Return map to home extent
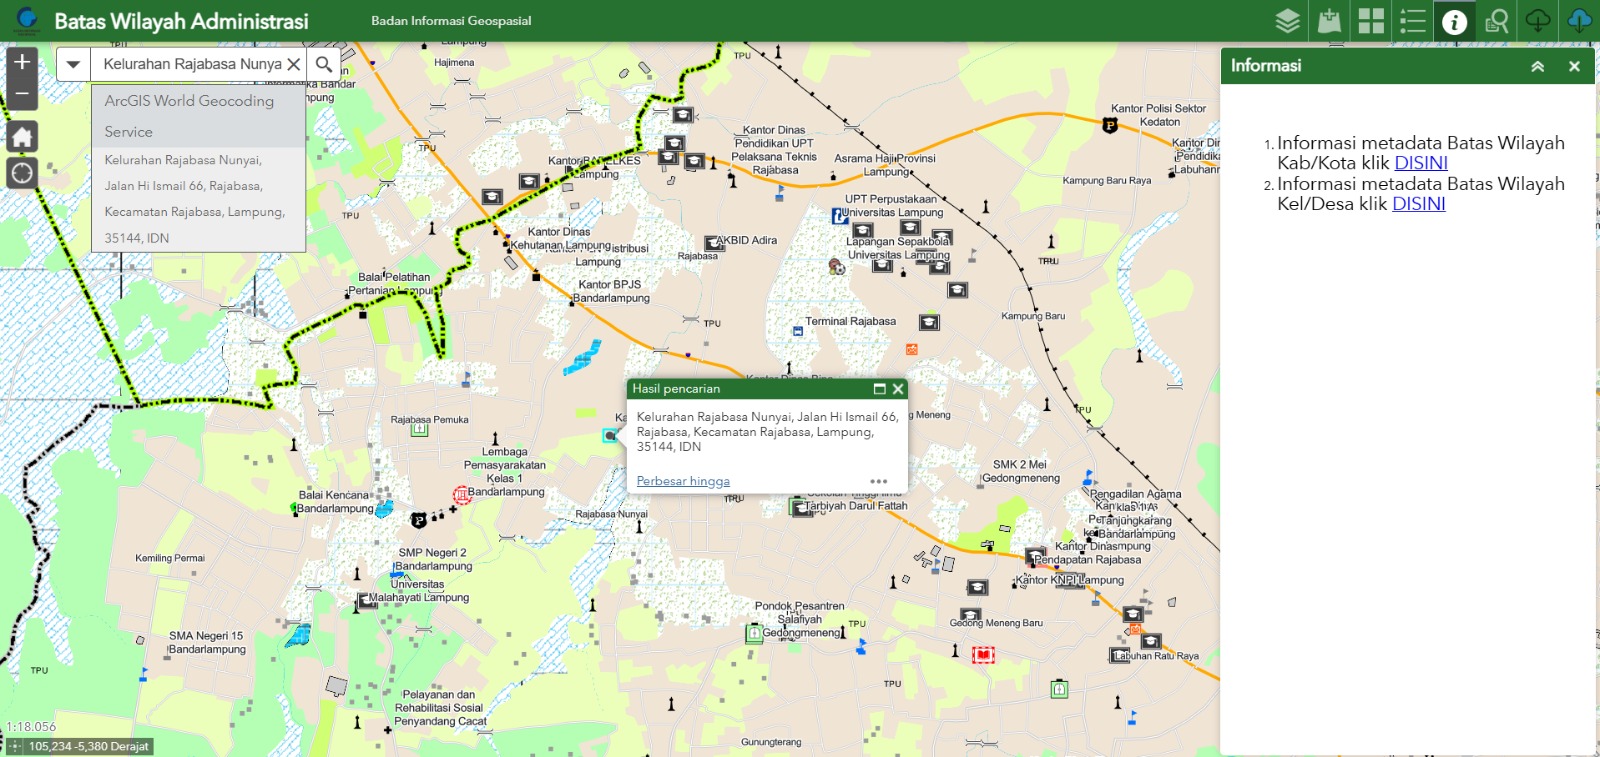 (22, 136)
